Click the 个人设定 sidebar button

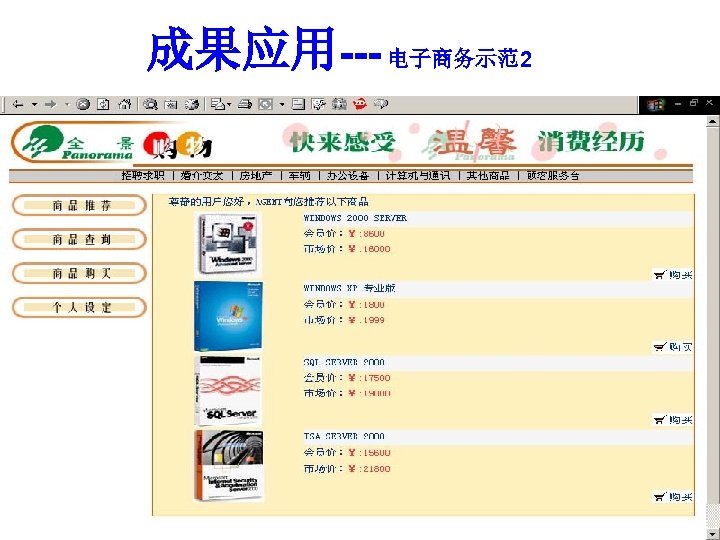click(x=79, y=307)
